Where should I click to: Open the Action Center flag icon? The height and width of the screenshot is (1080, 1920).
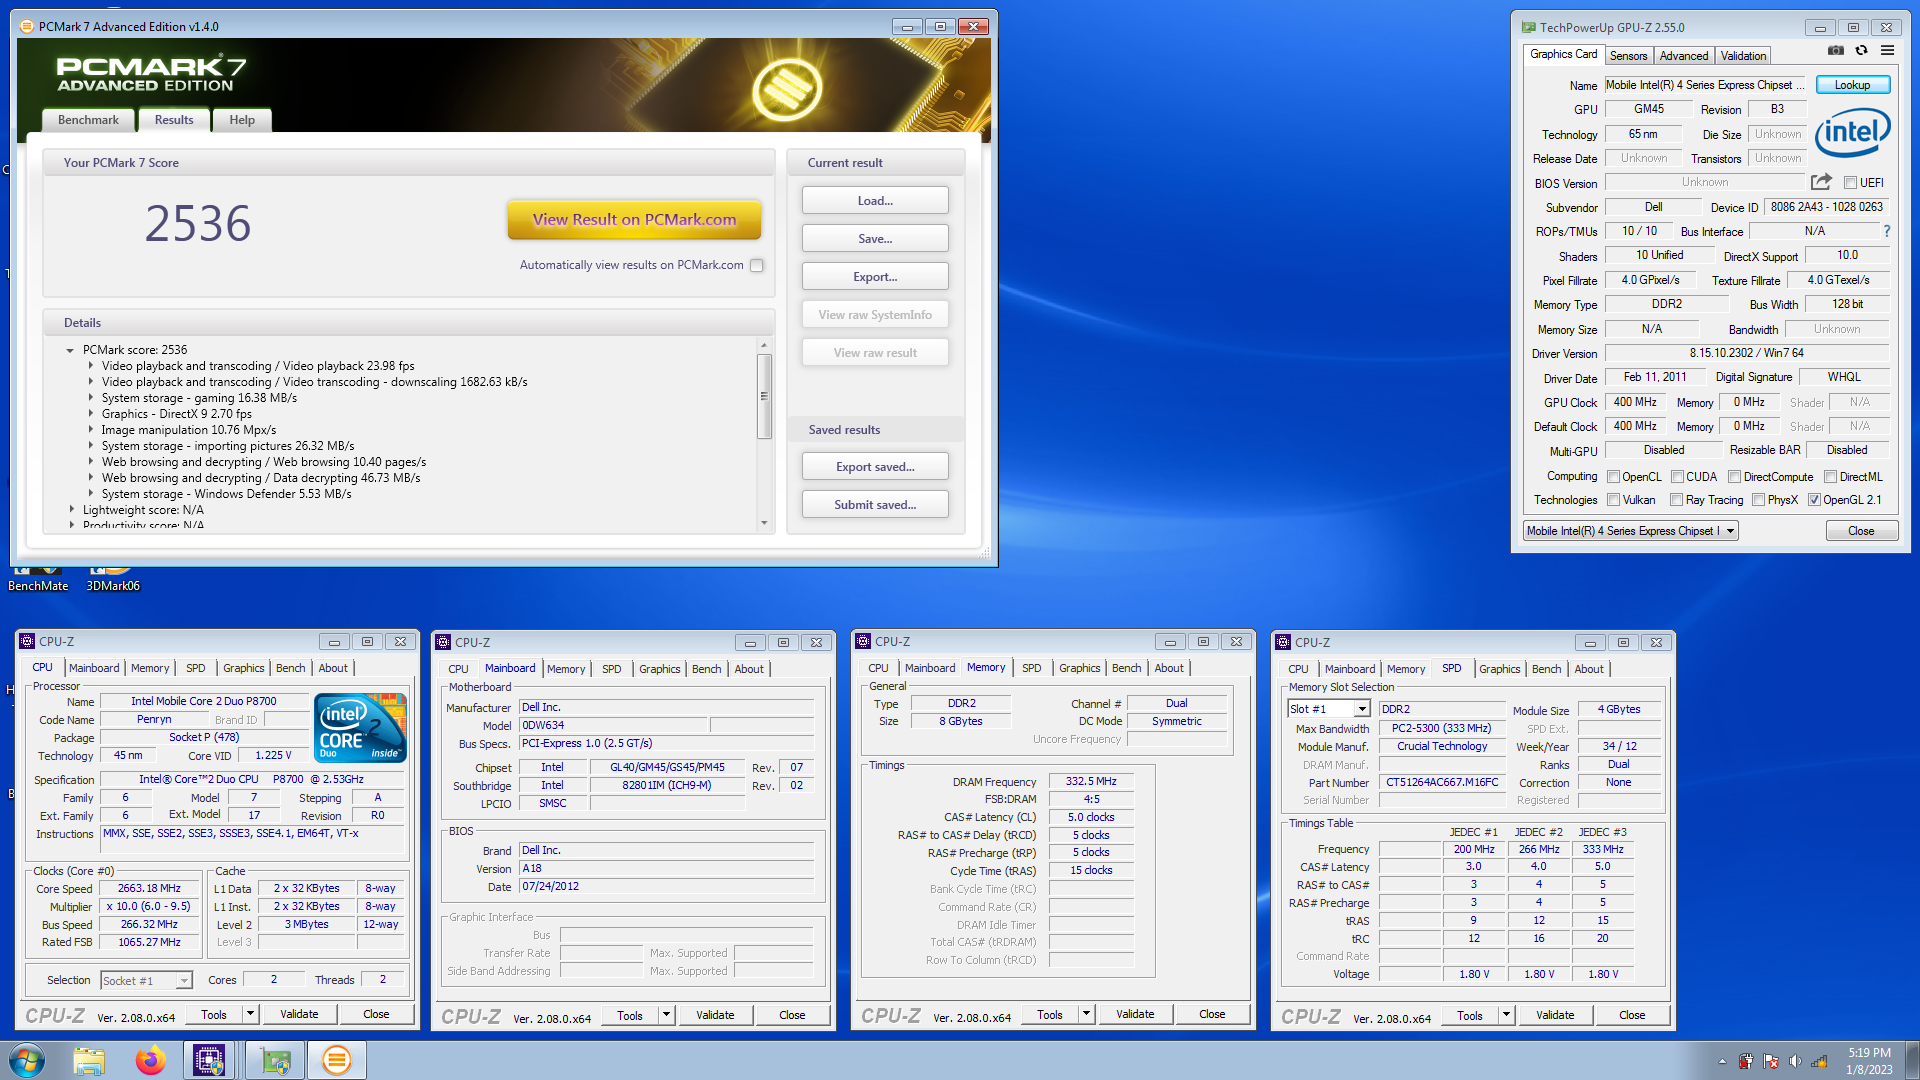tap(1770, 1061)
